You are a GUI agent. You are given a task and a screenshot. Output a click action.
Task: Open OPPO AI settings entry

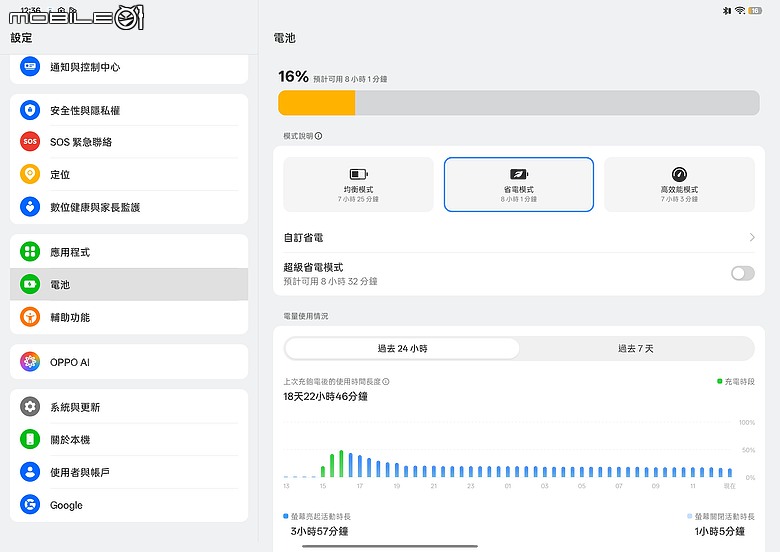[129, 362]
